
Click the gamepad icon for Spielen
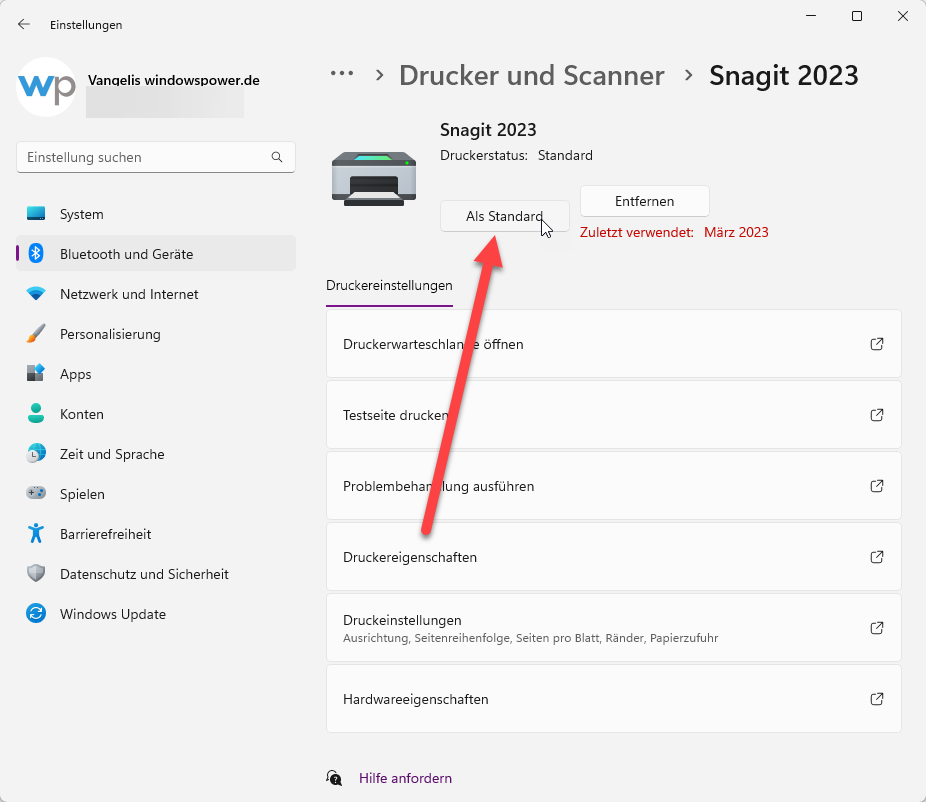coord(36,493)
